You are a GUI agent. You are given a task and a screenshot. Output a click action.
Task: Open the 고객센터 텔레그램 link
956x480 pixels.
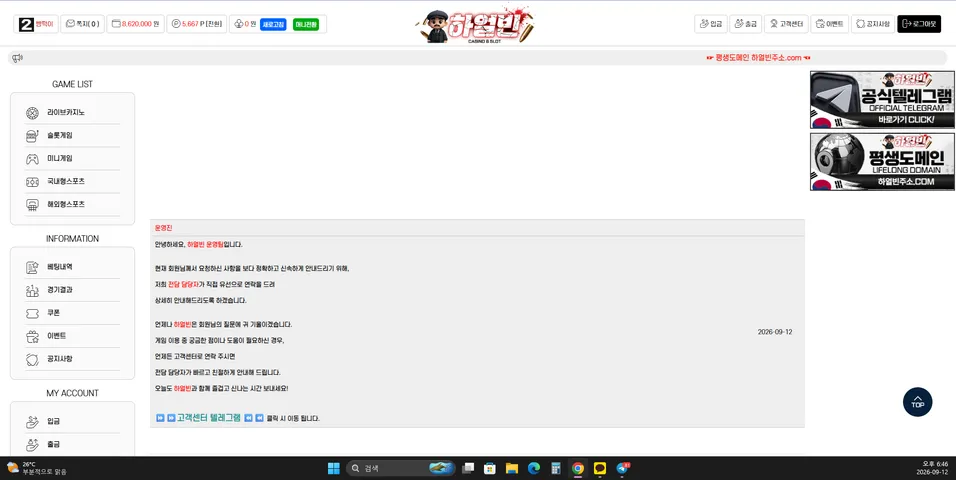[x=209, y=418]
